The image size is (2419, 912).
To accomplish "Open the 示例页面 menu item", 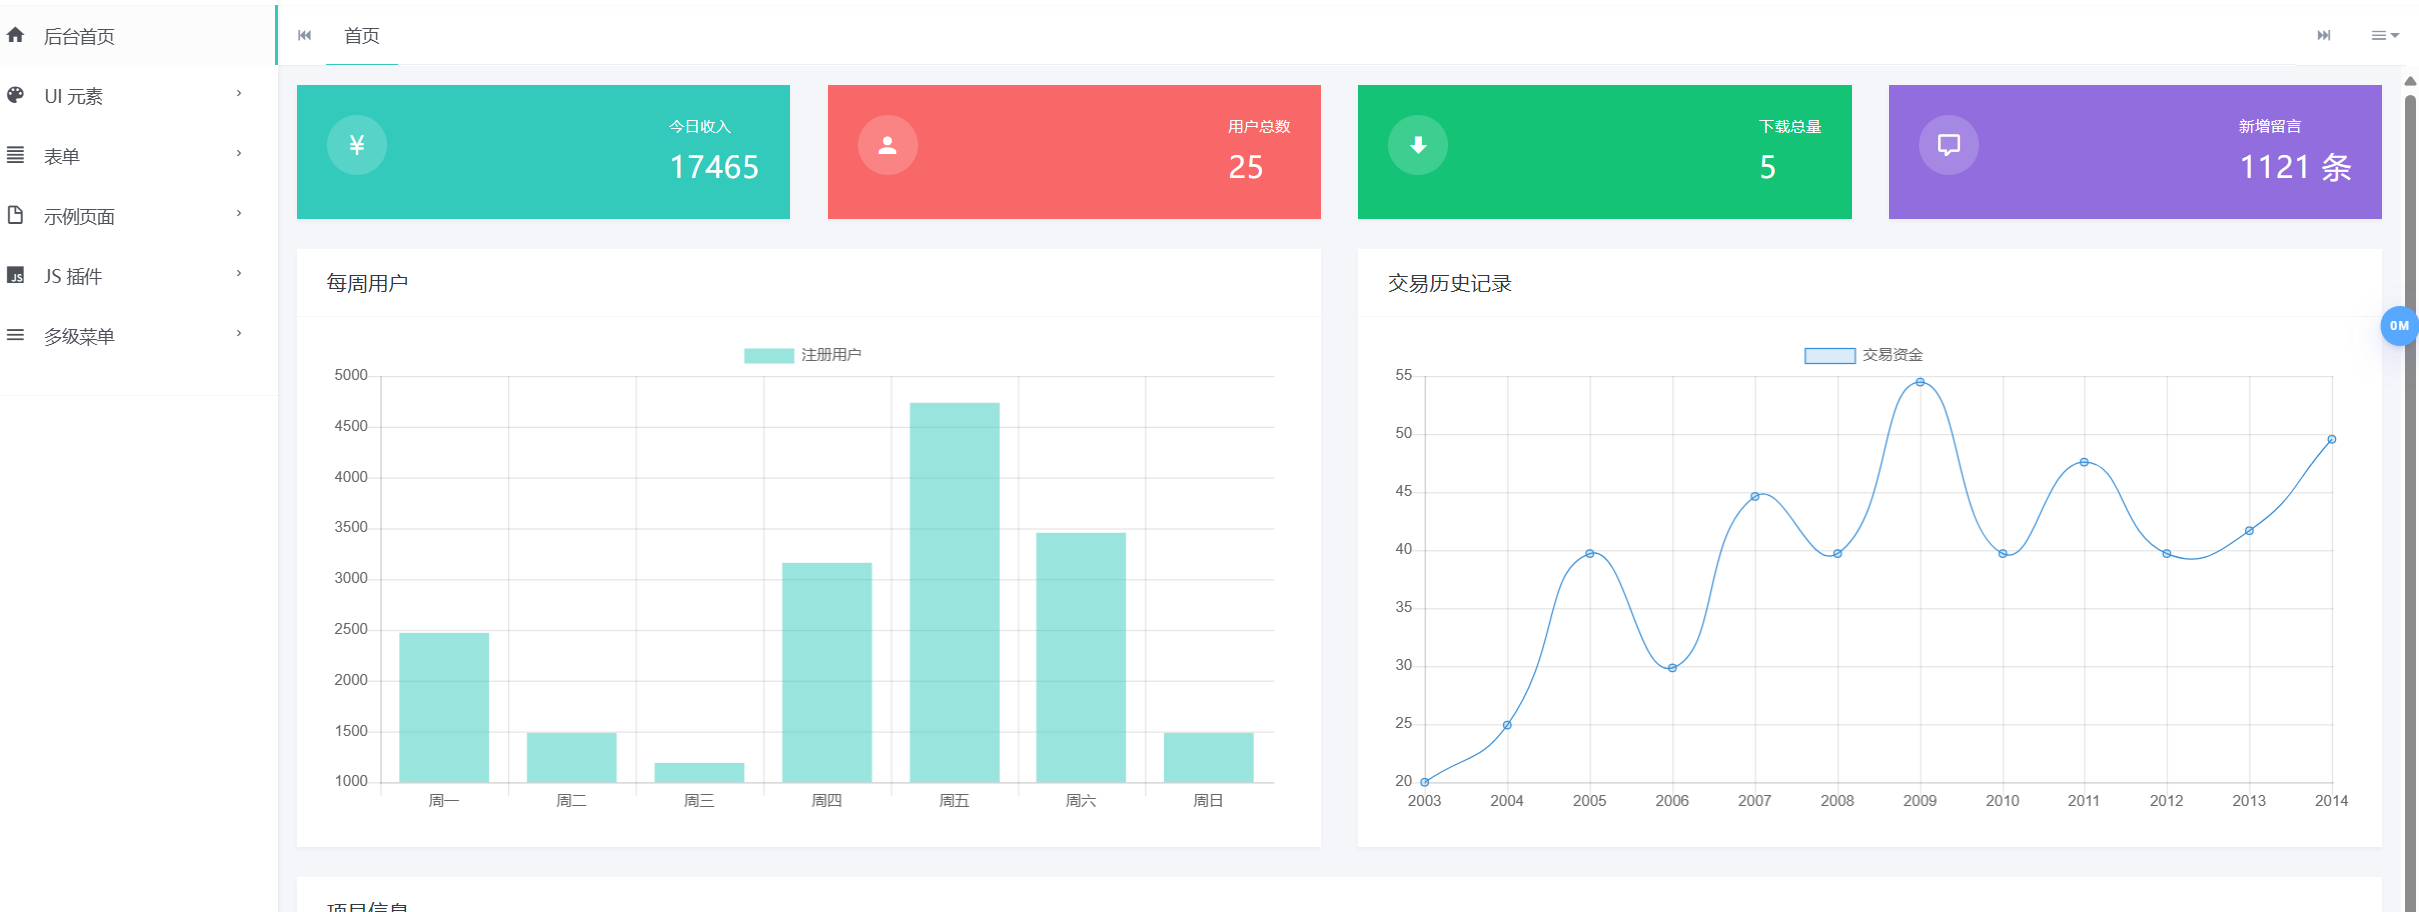I will tap(138, 216).
